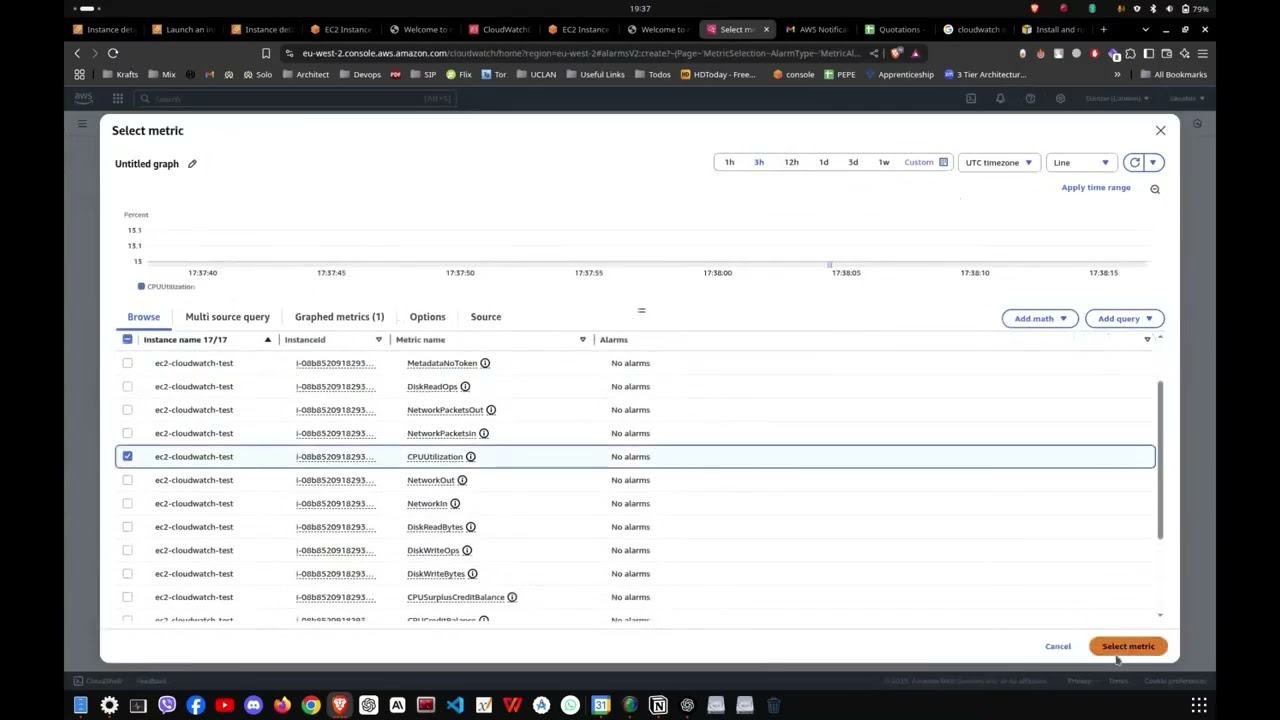Show info for NetworkPacketsOut metric
Viewport: 1280px width, 720px height.
click(491, 410)
